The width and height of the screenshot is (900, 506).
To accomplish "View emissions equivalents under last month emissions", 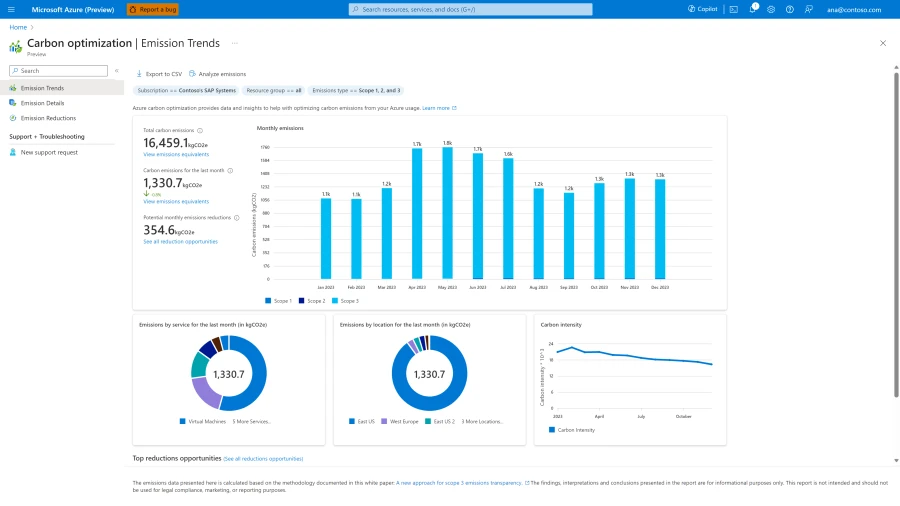I will [176, 201].
